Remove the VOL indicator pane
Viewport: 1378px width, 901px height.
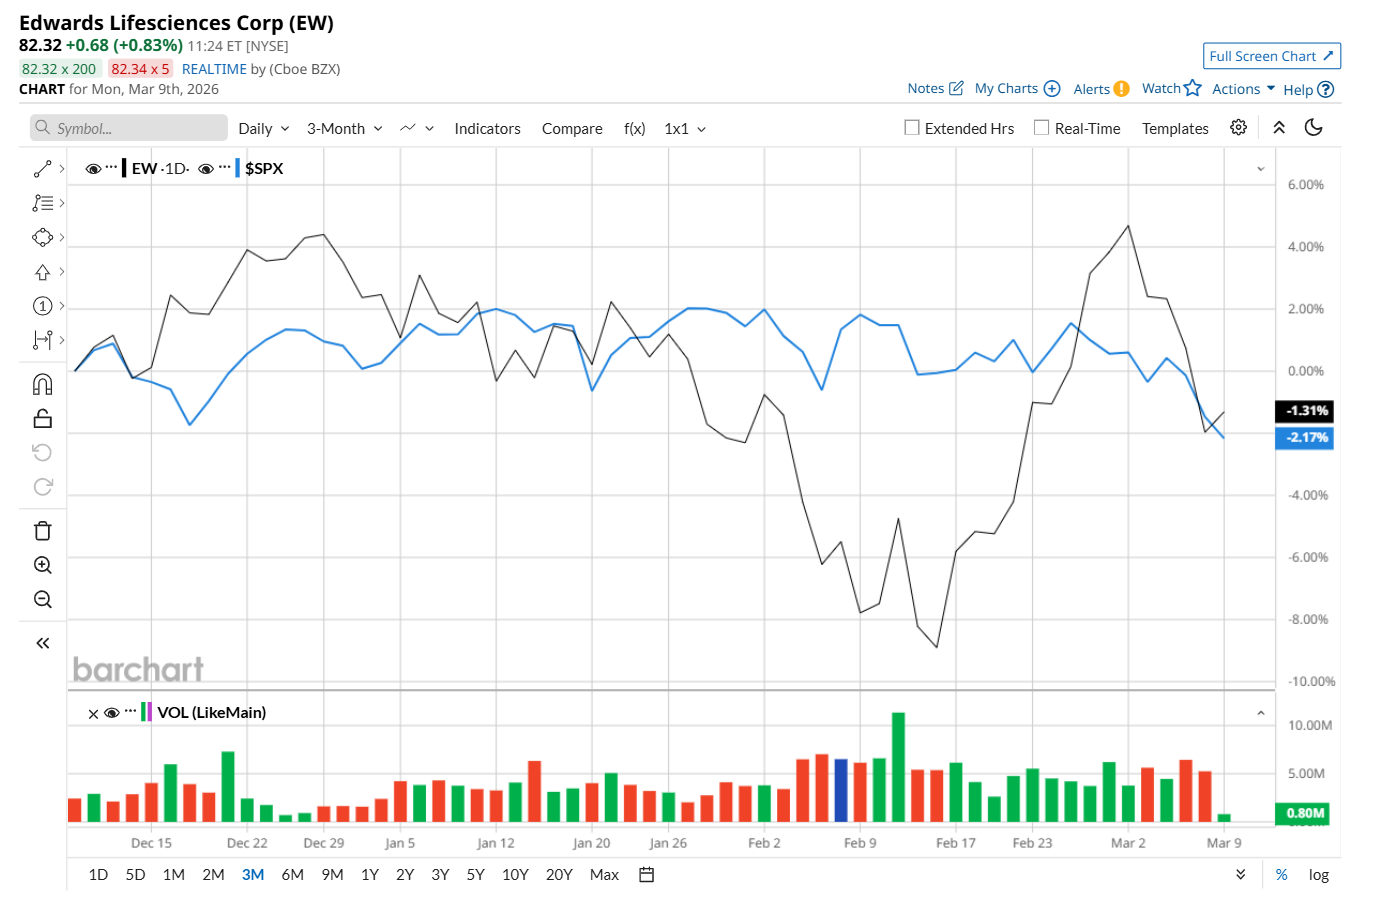93,714
